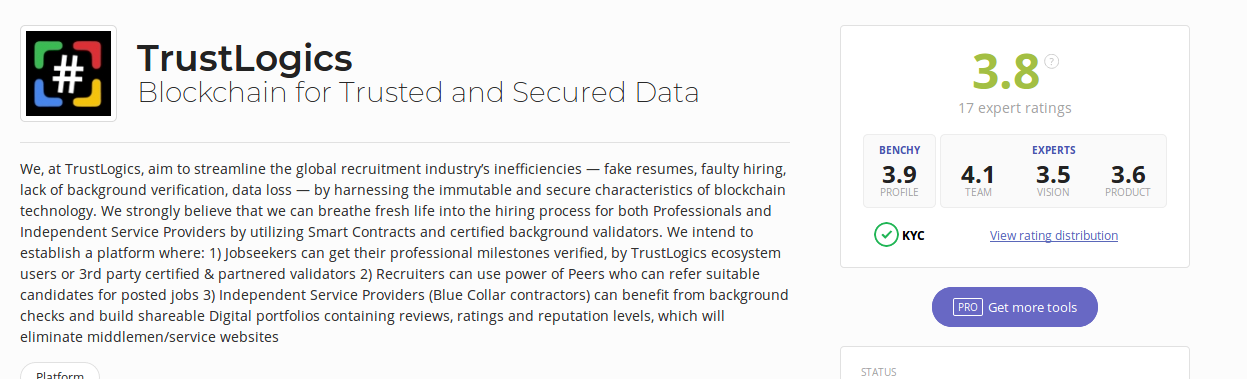The height and width of the screenshot is (379, 1247).
Task: Click the Team rating value 4.1
Action: coord(978,175)
